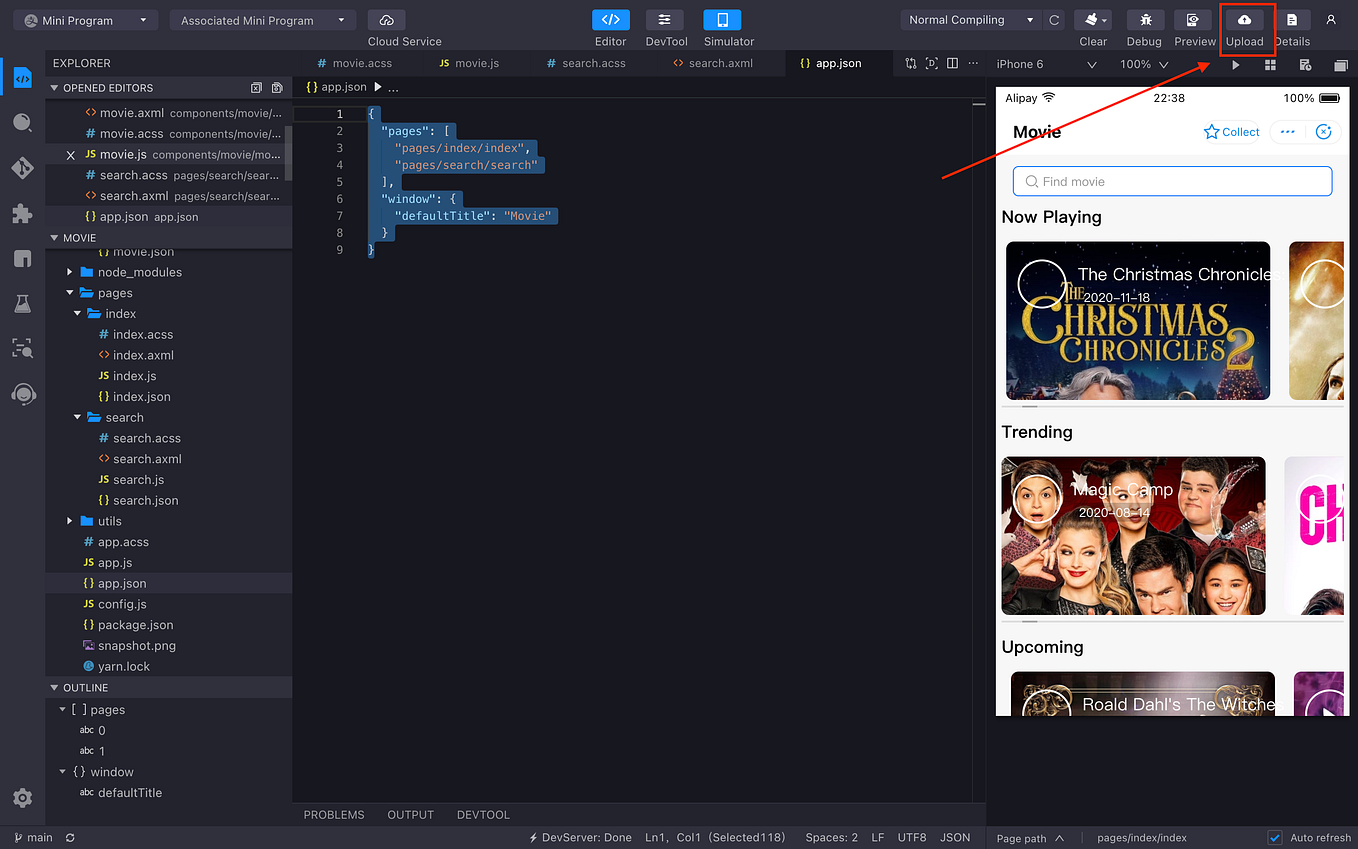1358x849 pixels.
Task: Click the main branch in the status bar
Action: click(33, 837)
